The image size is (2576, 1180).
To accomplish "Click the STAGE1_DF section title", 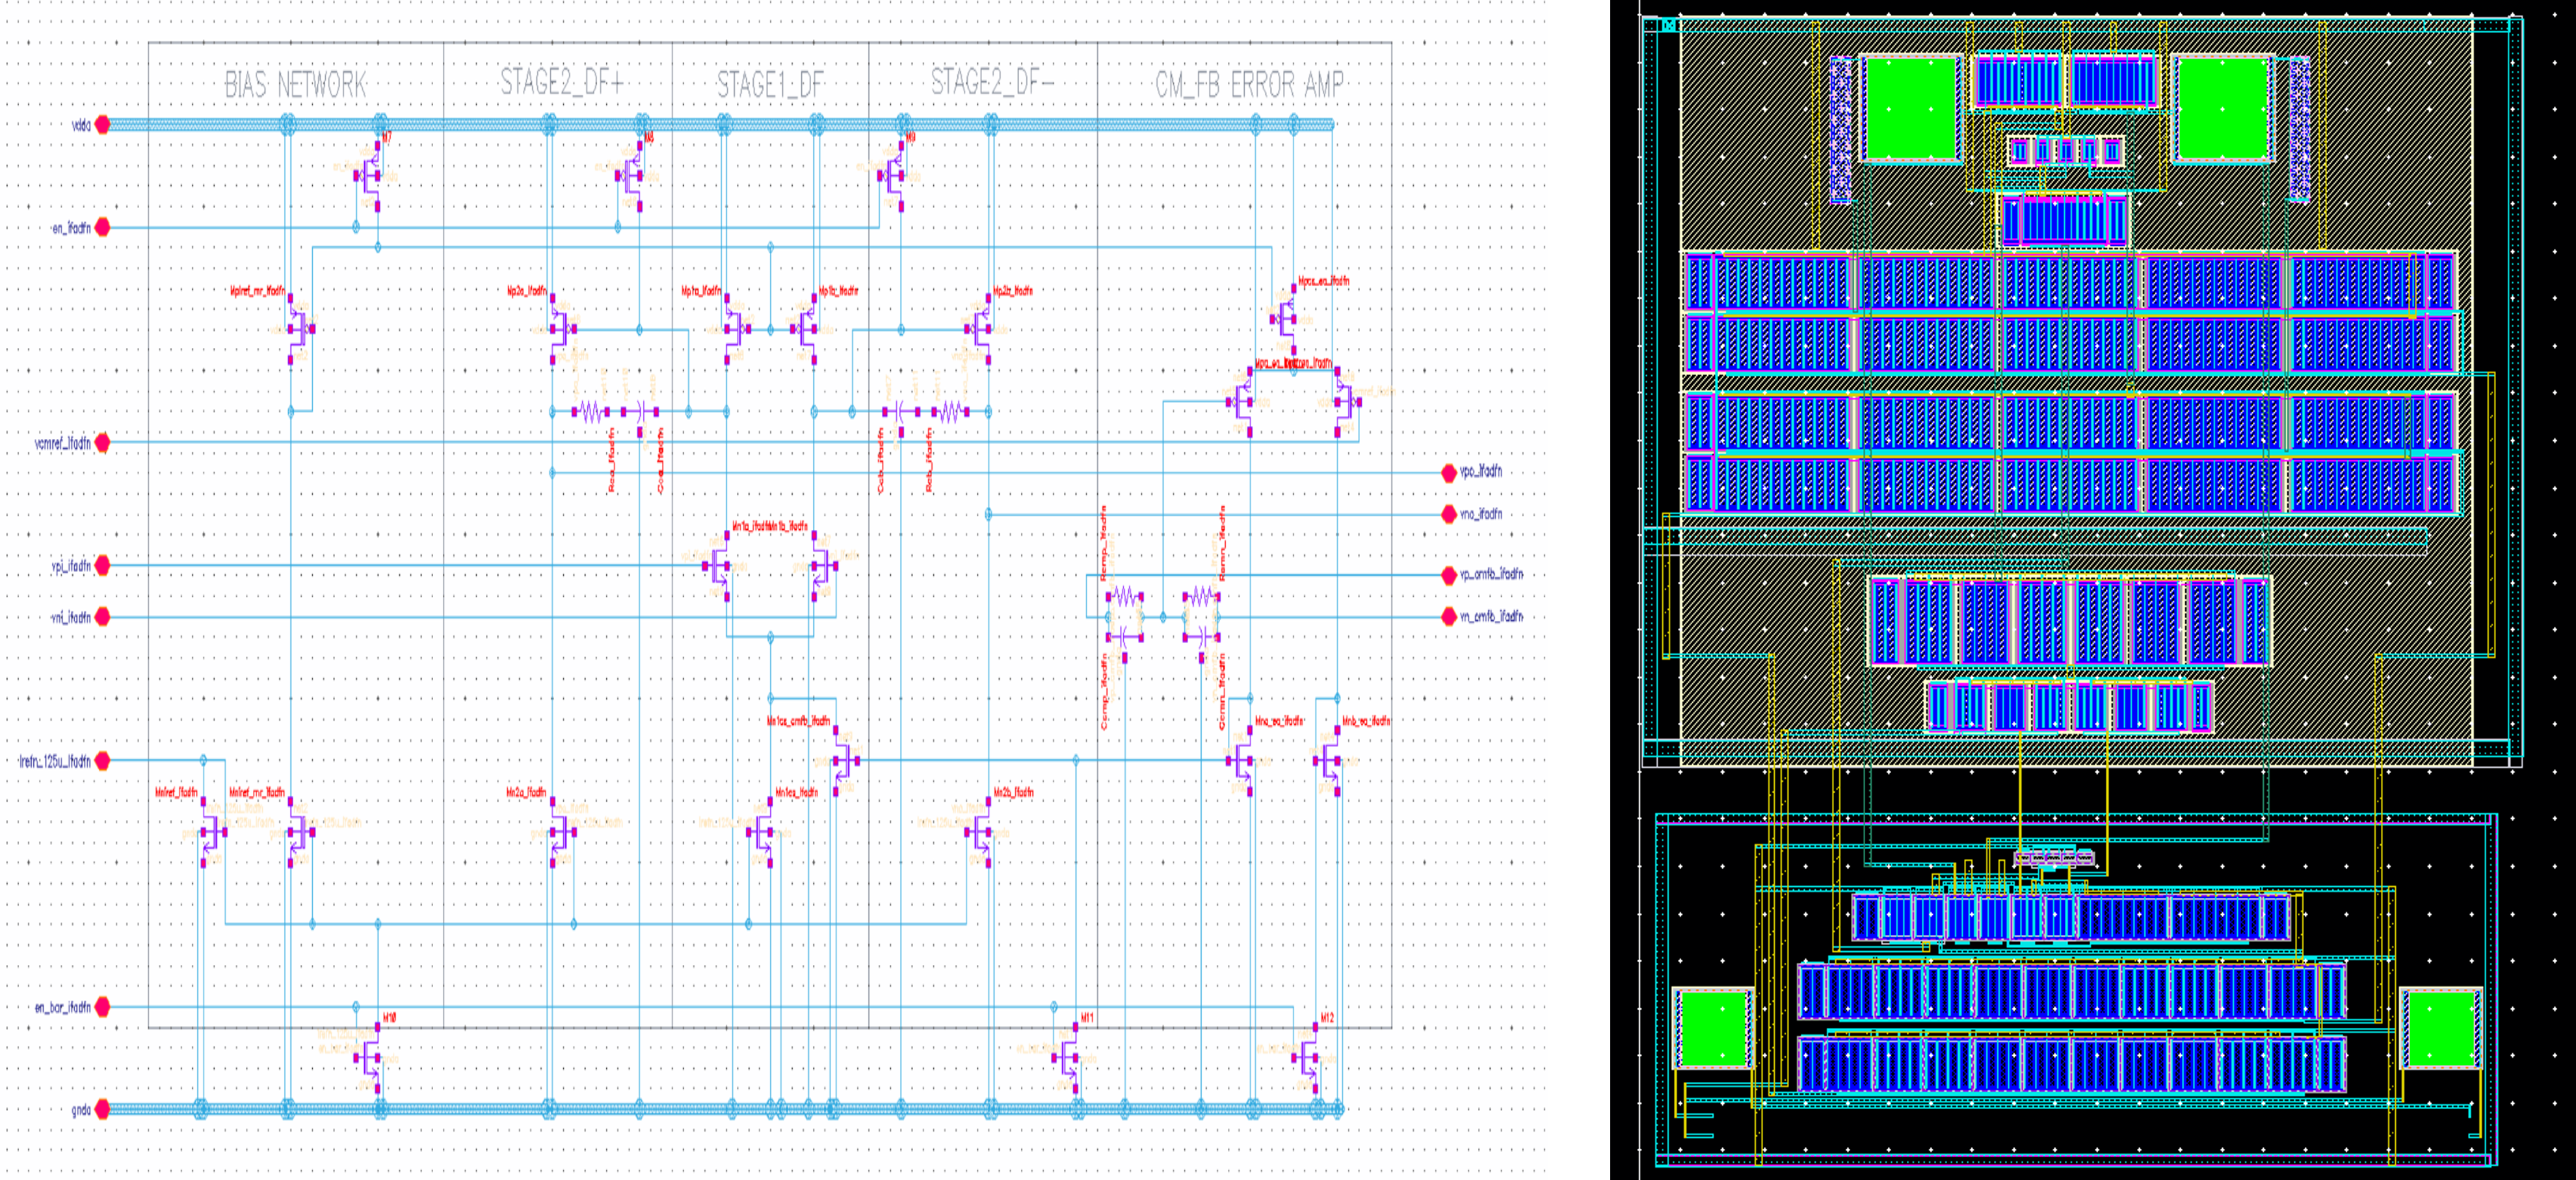I will click(770, 85).
